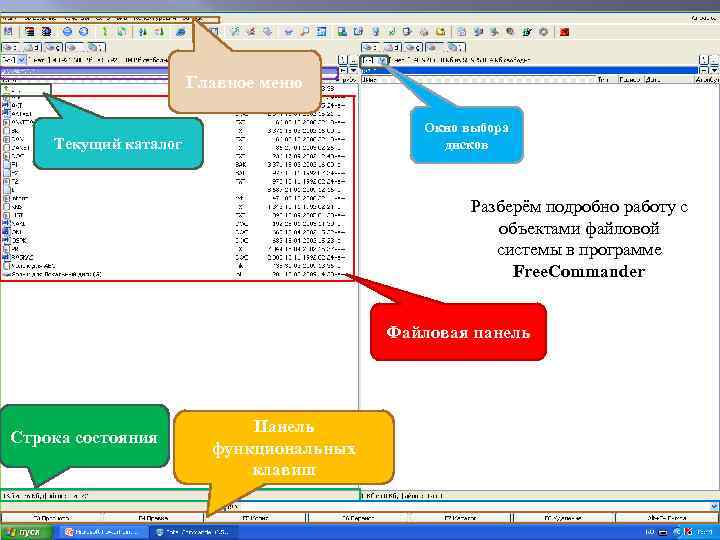Click the yellow folder icon in the toolbar
Screen dimensions: 720x540
click(x=440, y=32)
